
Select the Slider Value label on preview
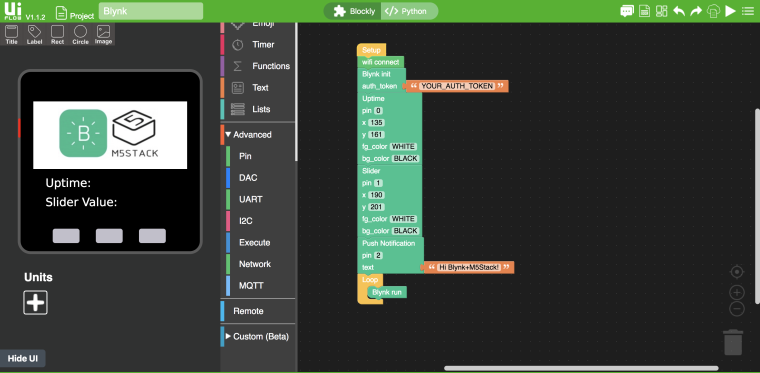click(x=81, y=202)
